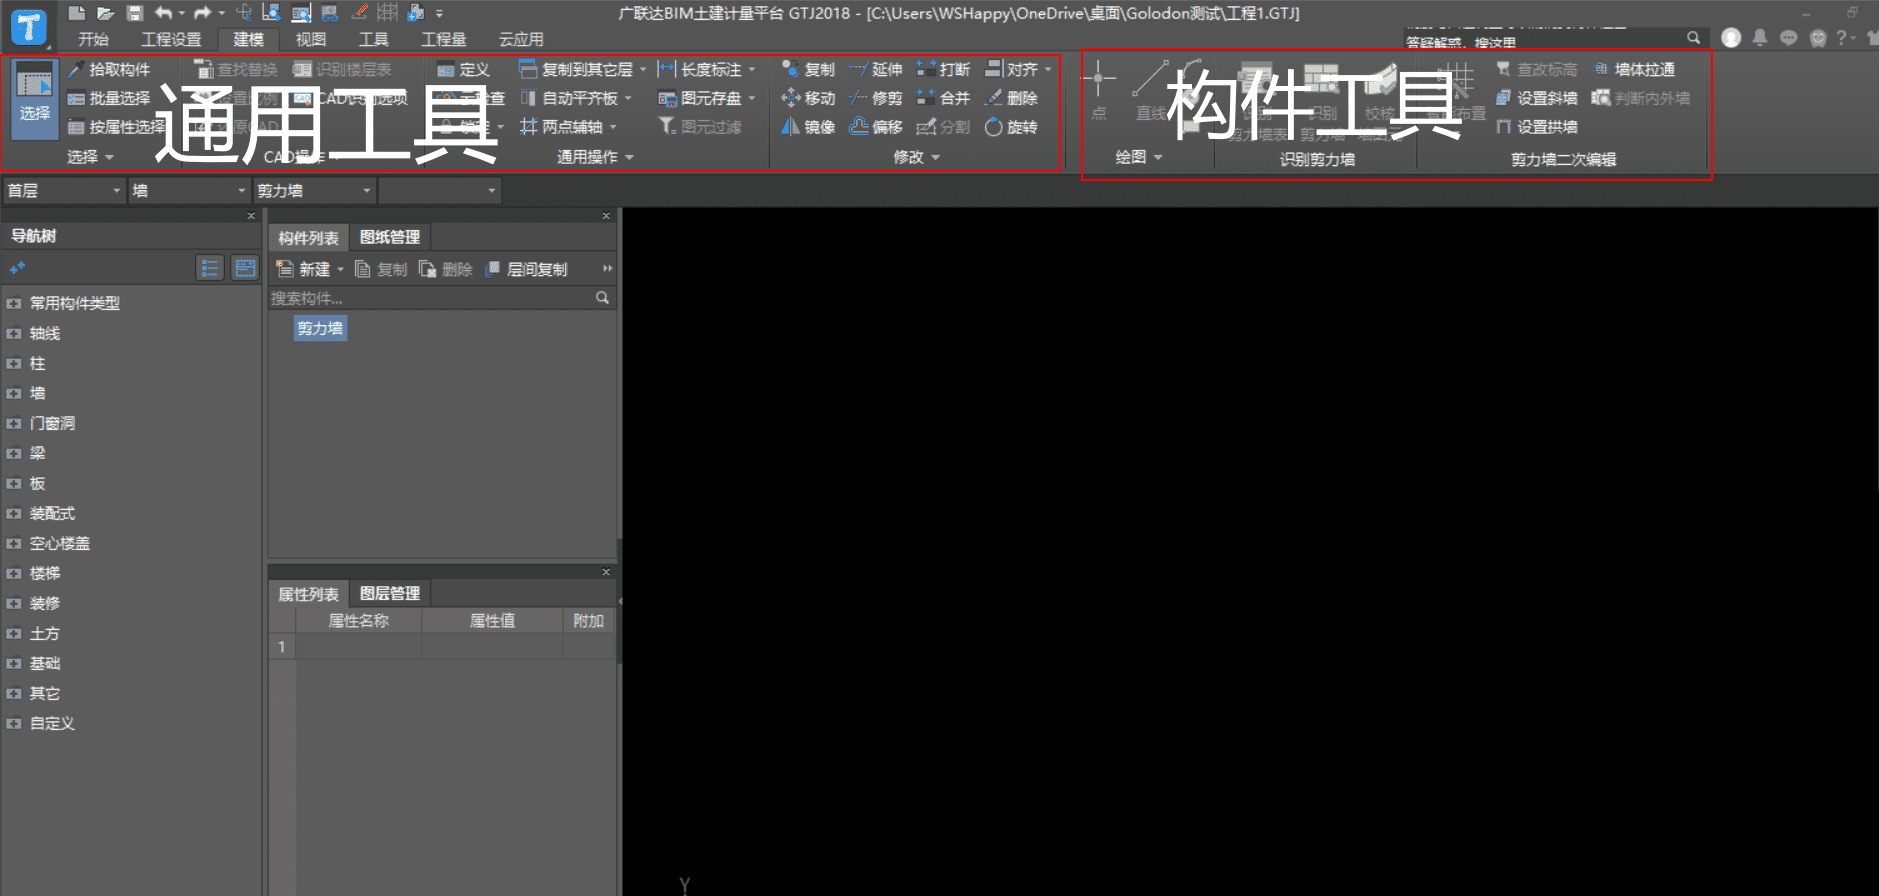This screenshot has width=1879, height=896.
Task: Click the 设置斜墙 sloped wall tool
Action: pos(1537,98)
